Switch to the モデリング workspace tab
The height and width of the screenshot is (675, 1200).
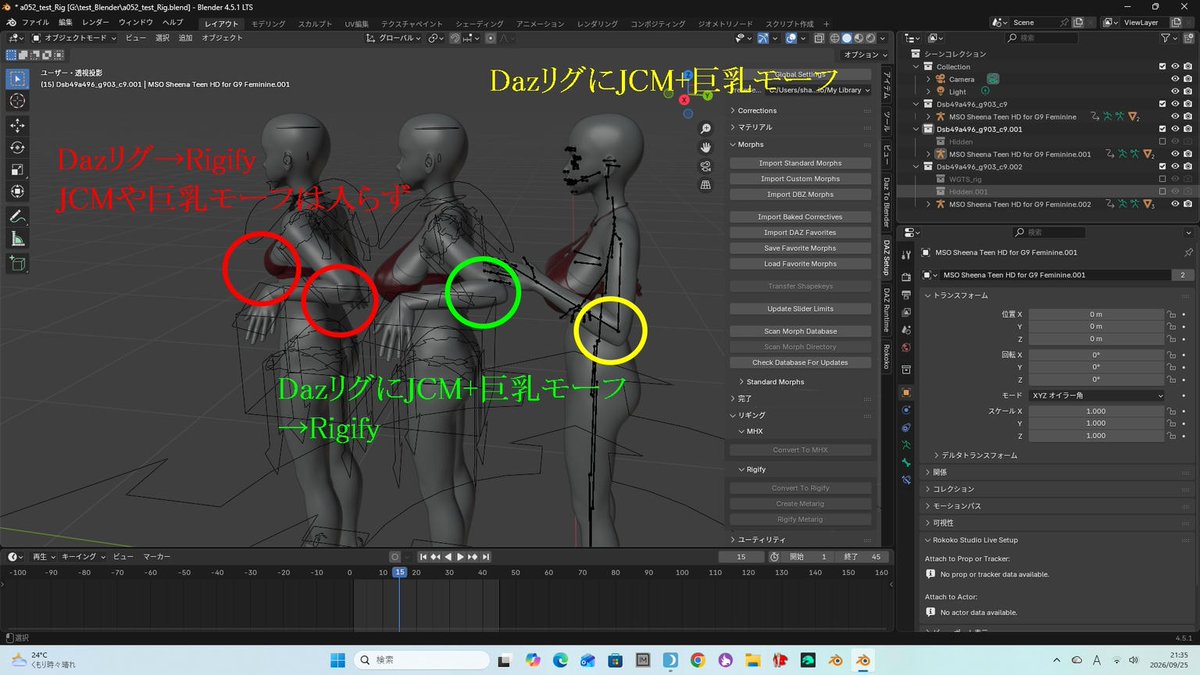pos(267,22)
